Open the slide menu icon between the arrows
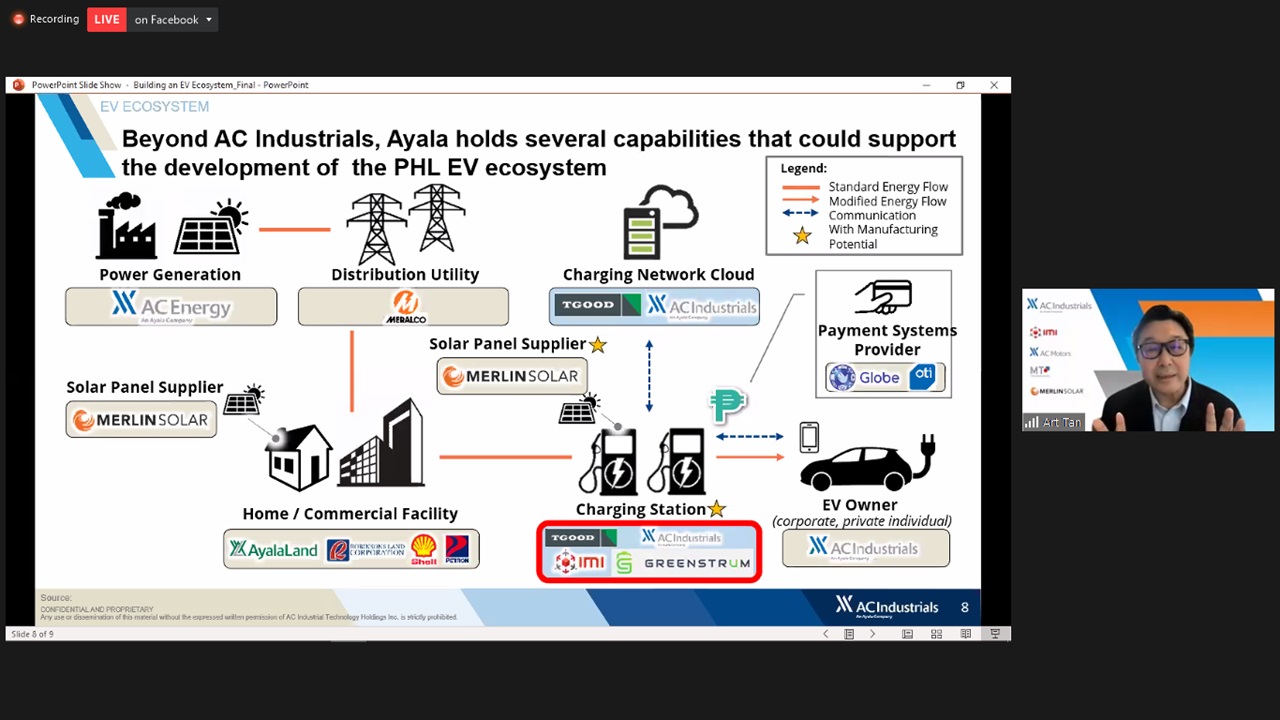Viewport: 1280px width, 720px height. [x=849, y=634]
